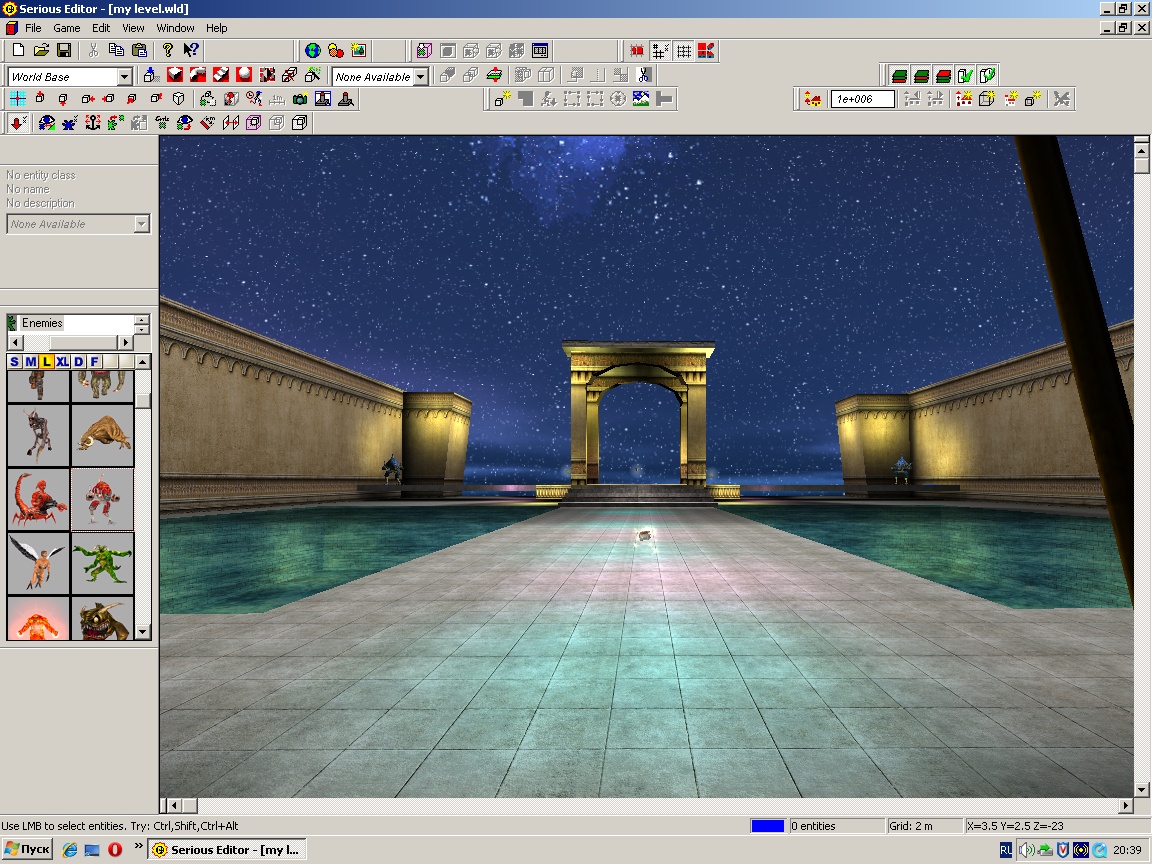This screenshot has width=1152, height=864.
Task: Click the plain grid toggle icon
Action: coord(684,50)
